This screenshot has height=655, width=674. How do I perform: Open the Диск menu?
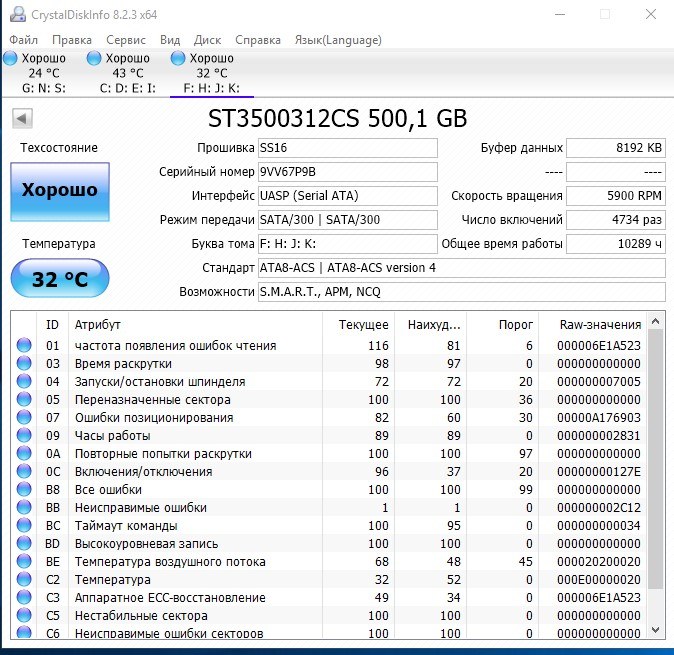click(x=207, y=40)
